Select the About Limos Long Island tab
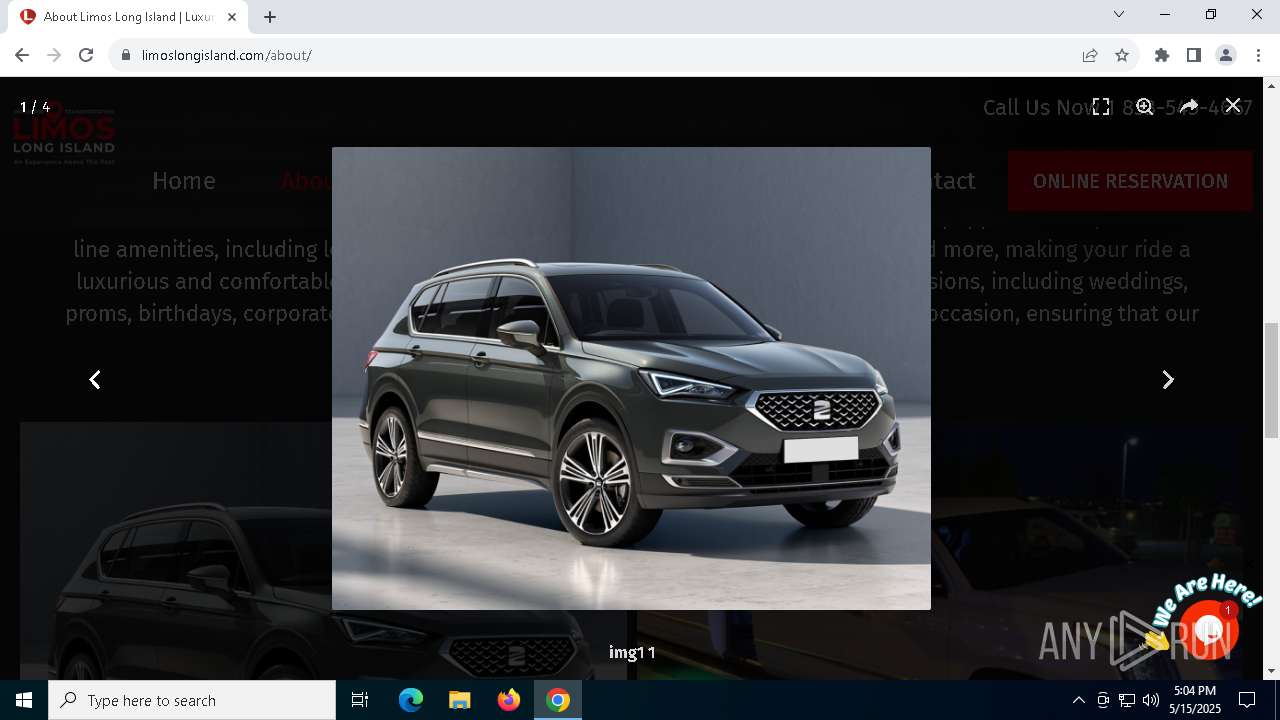Screen dimensions: 1280x720 129,17
